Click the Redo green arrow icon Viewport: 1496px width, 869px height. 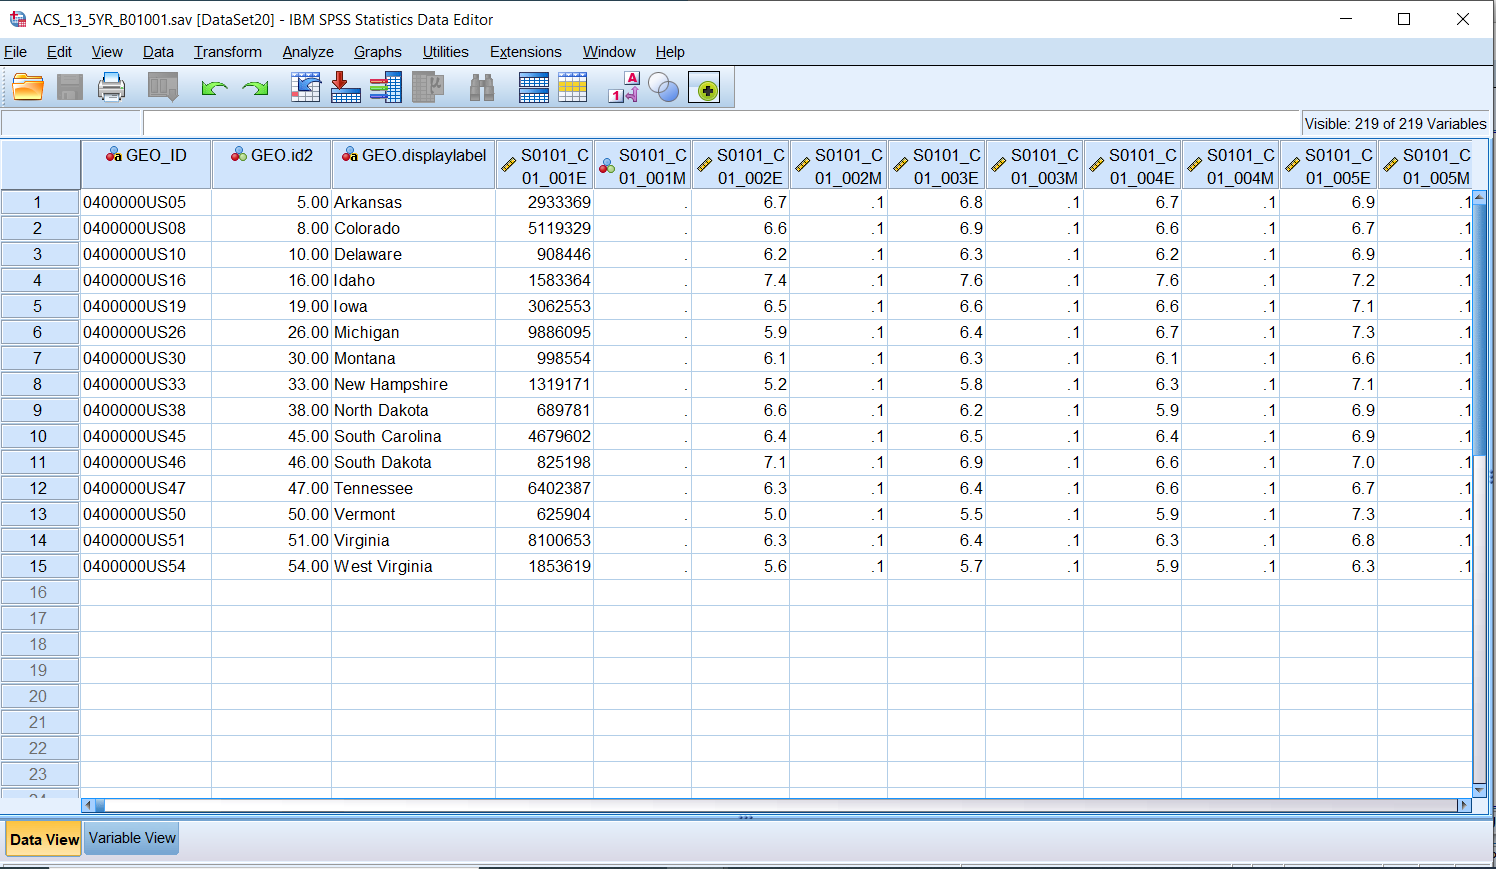click(x=256, y=88)
